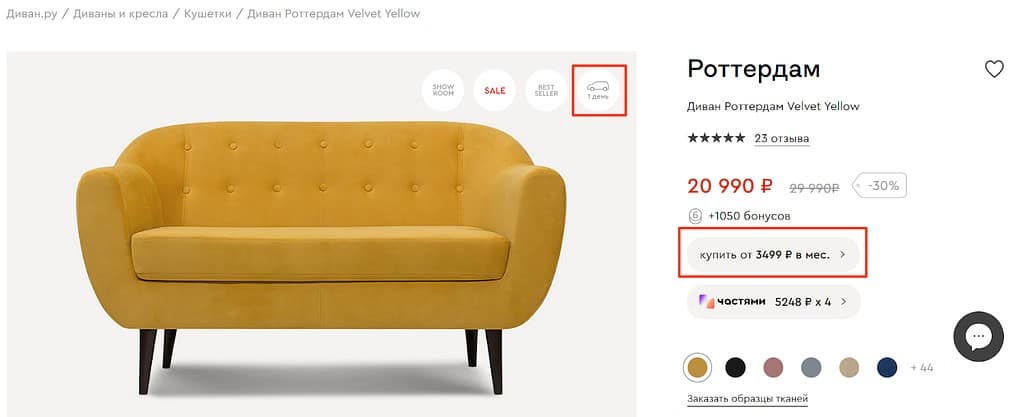This screenshot has height=417, width=1023.
Task: Pick the beige fabric swatch
Action: click(849, 367)
